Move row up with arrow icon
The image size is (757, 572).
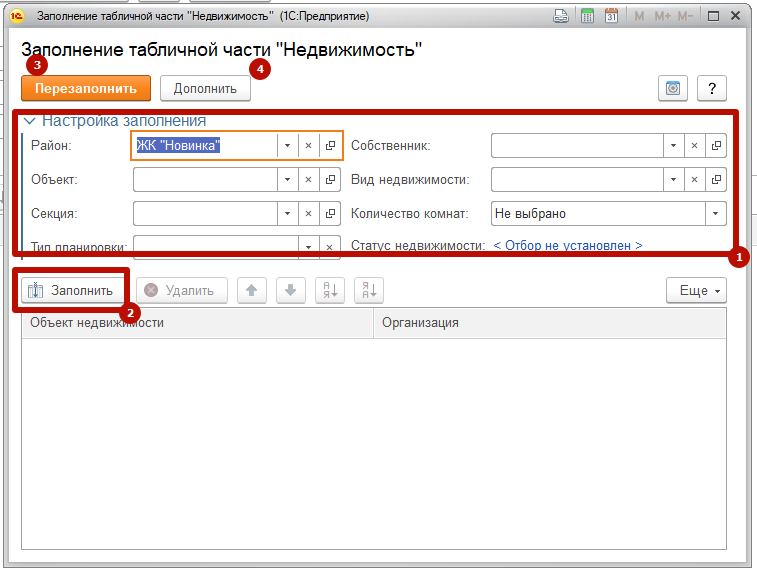point(251,290)
